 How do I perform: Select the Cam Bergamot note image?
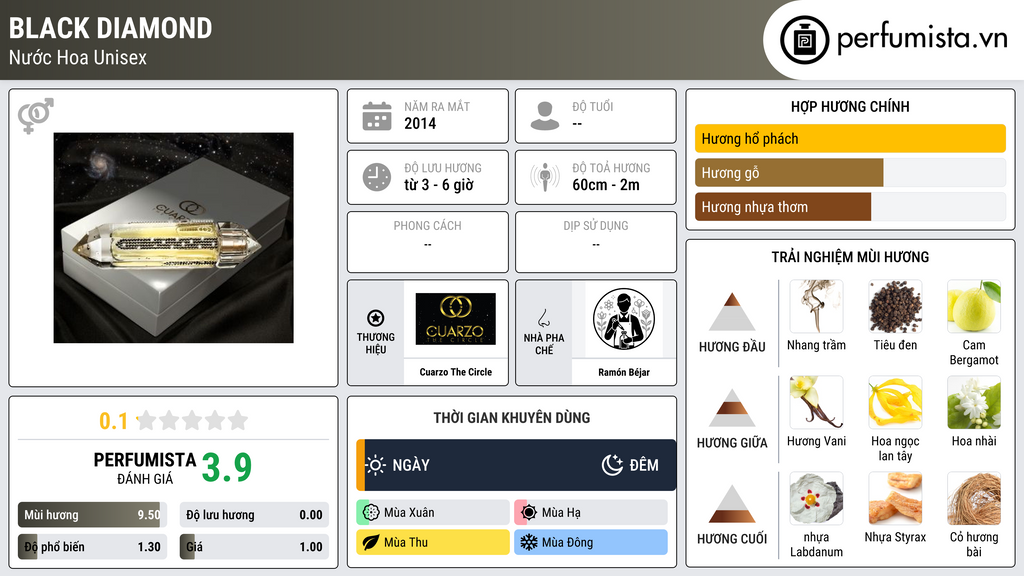974,306
